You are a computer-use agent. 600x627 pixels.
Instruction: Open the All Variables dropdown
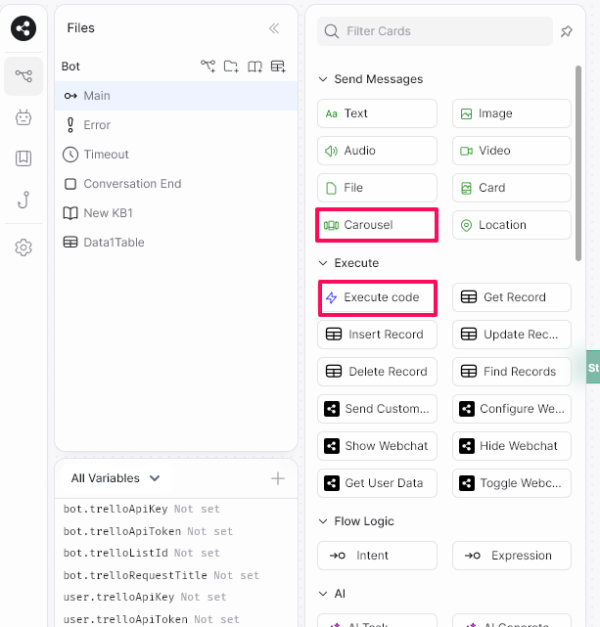tap(115, 478)
